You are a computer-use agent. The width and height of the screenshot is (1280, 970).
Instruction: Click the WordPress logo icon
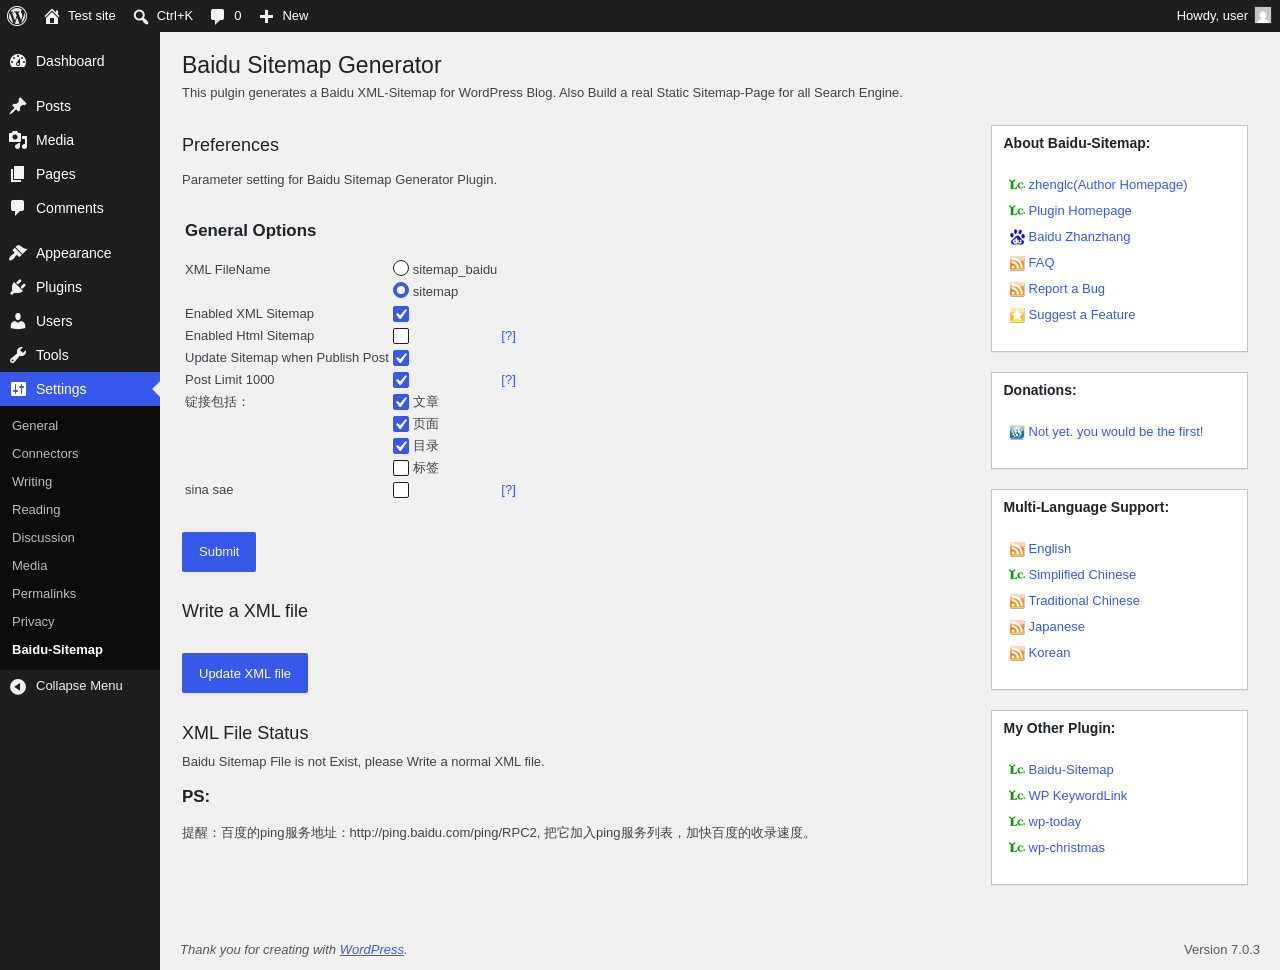(x=17, y=16)
